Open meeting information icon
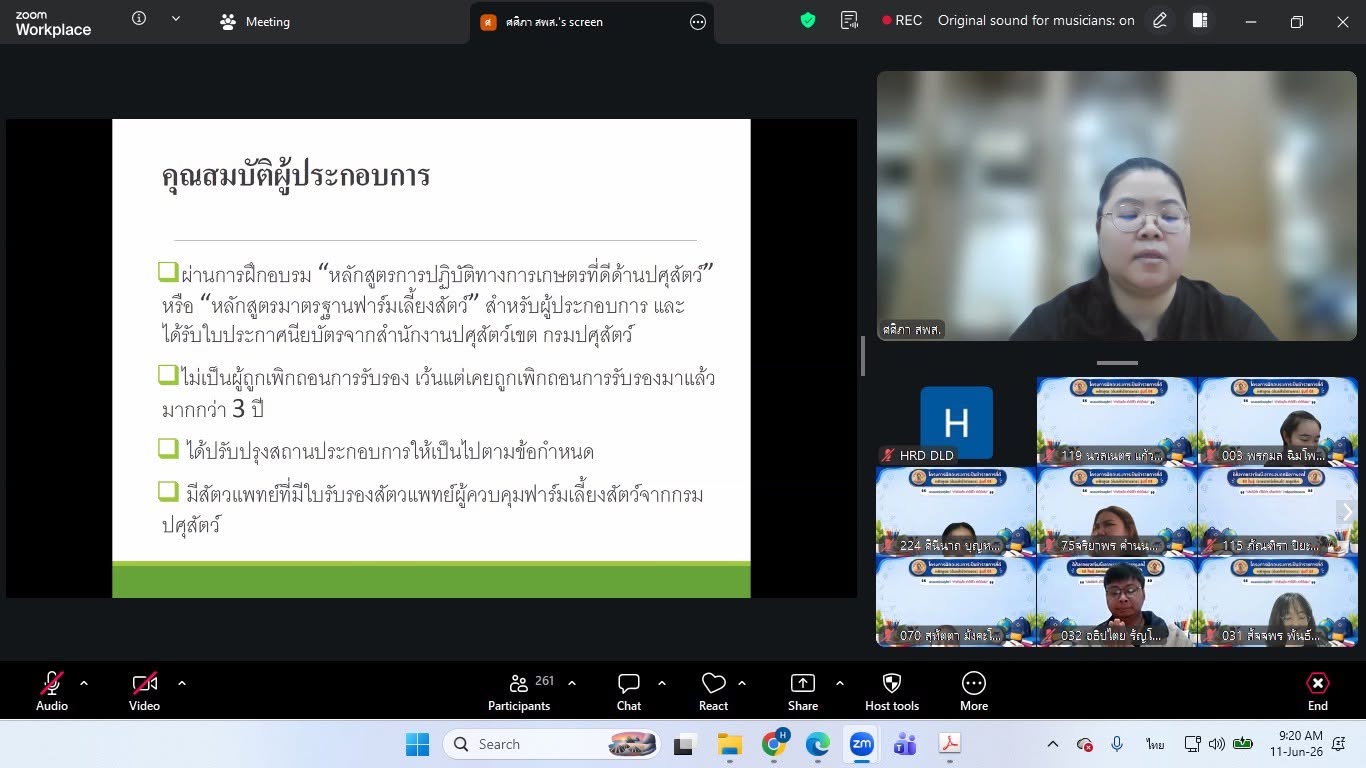Image resolution: width=1366 pixels, height=768 pixels. coord(139,18)
